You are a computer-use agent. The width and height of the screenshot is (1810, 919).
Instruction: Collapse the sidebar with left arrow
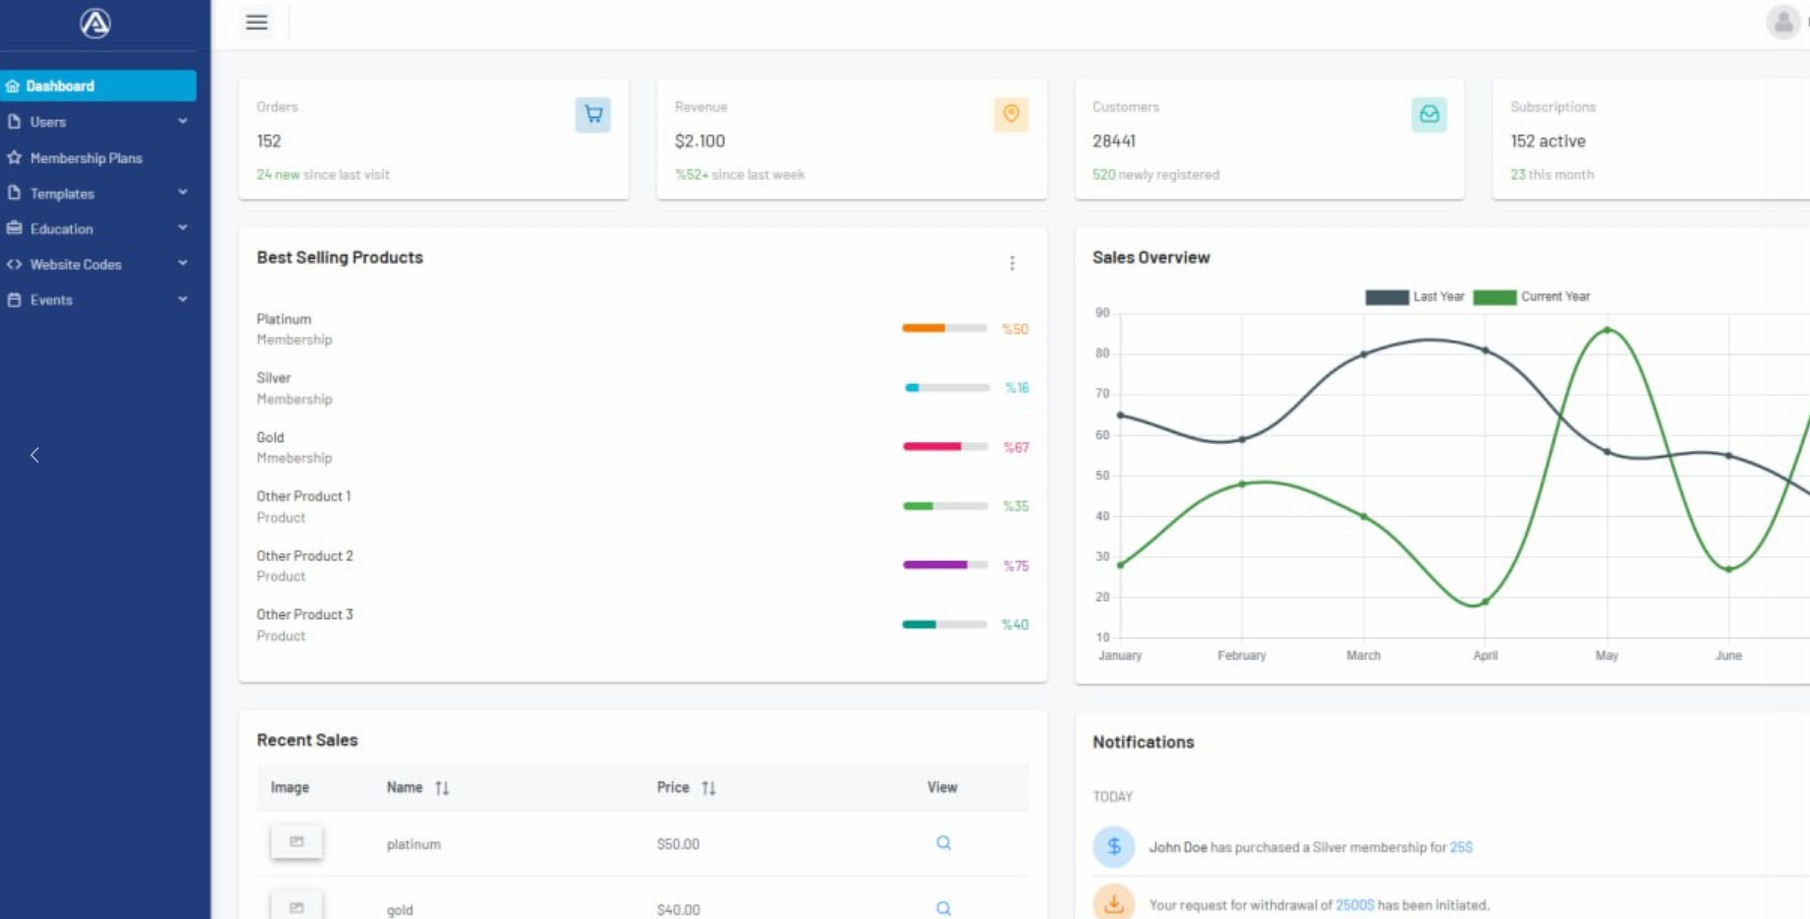35,455
